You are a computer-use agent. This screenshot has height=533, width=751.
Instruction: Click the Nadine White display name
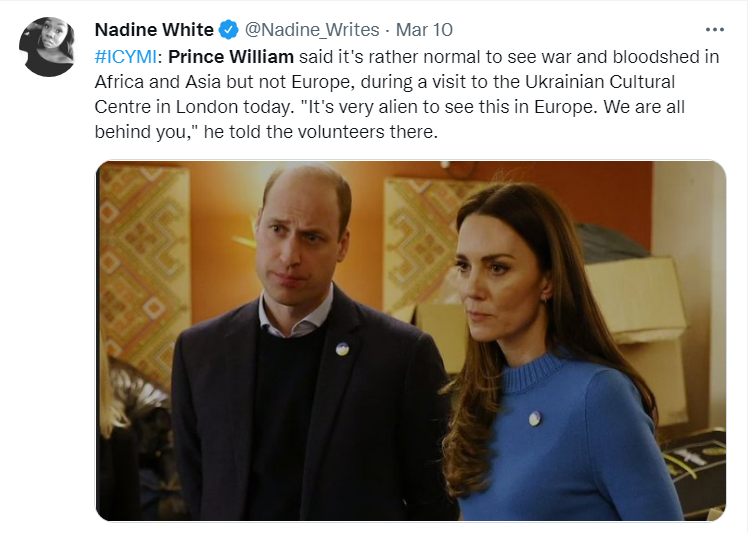tap(154, 30)
